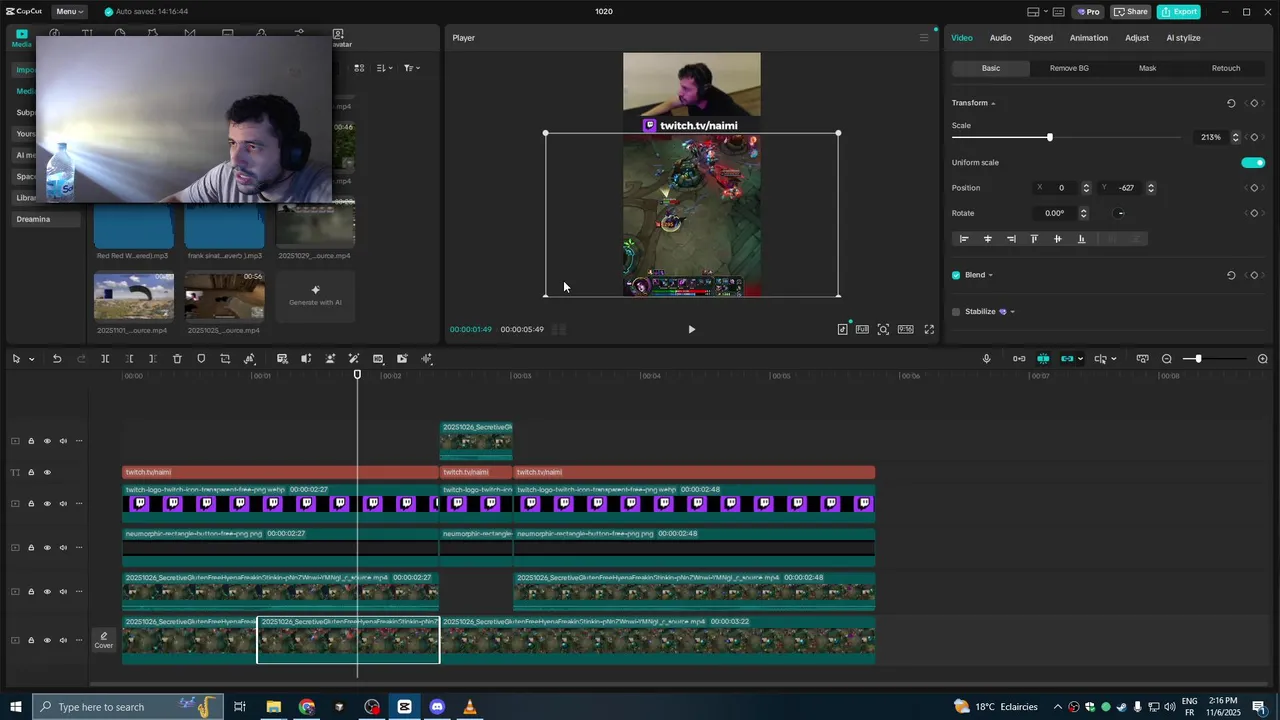
Task: Click the Pro button
Action: click(x=1088, y=12)
